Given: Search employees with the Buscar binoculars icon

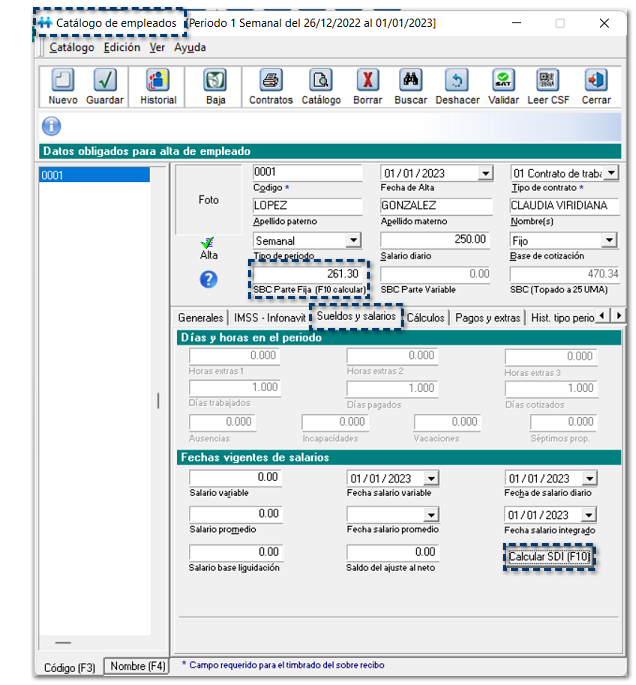Looking at the screenshot, I should point(409,81).
